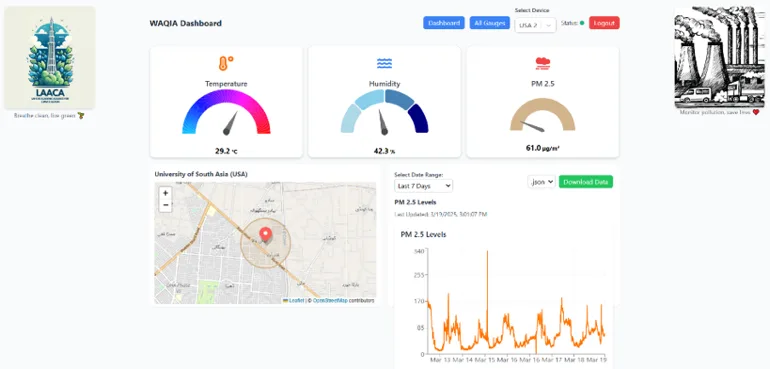Open the .json file format dropdown
The height and width of the screenshot is (369, 770).
click(x=541, y=182)
